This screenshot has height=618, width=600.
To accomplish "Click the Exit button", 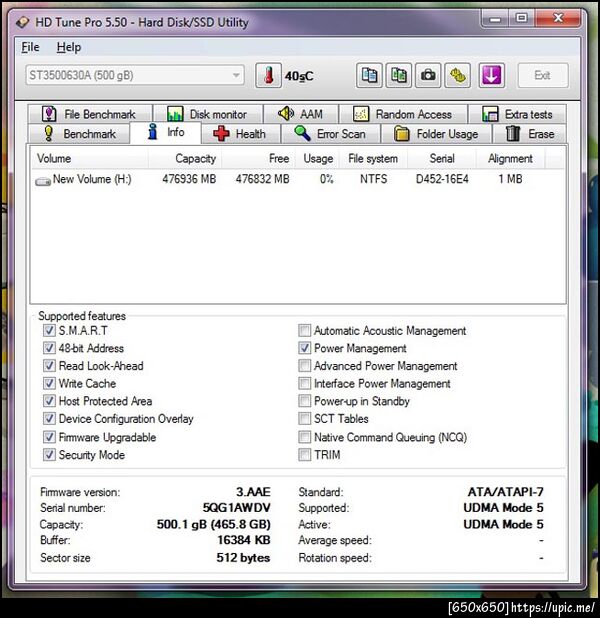I will tap(543, 75).
